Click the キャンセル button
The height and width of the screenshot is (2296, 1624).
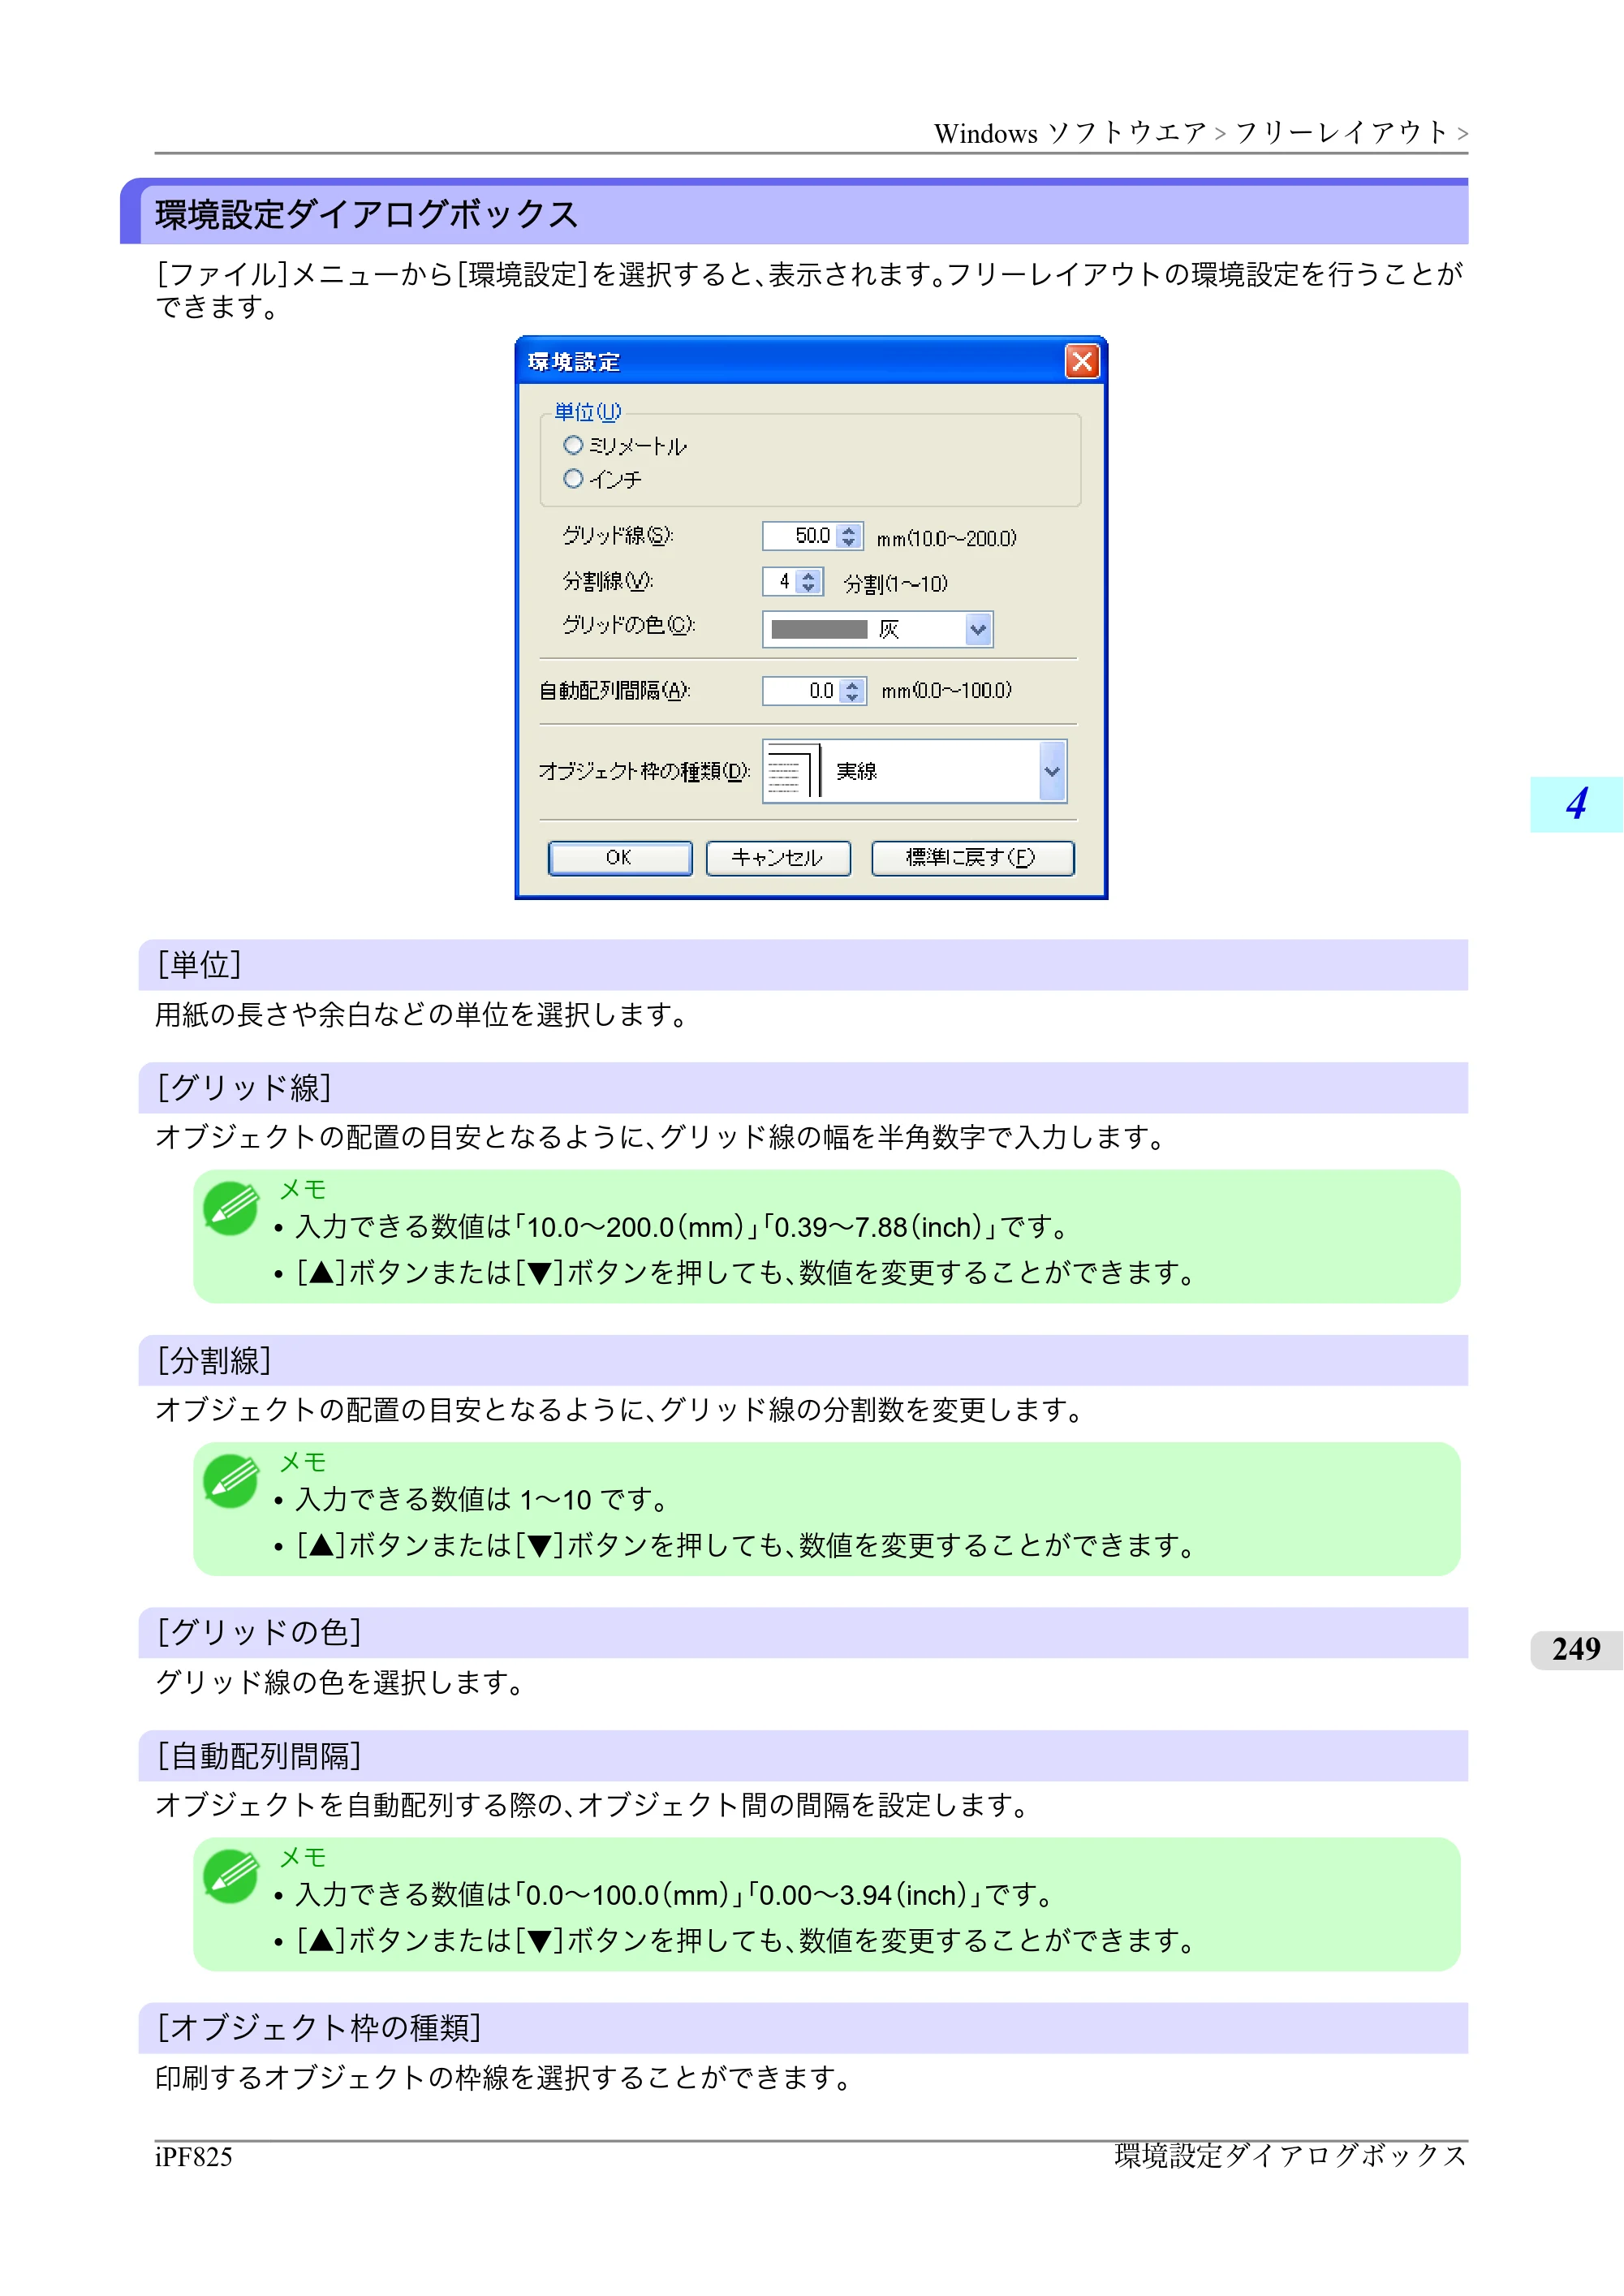pyautogui.click(x=778, y=858)
